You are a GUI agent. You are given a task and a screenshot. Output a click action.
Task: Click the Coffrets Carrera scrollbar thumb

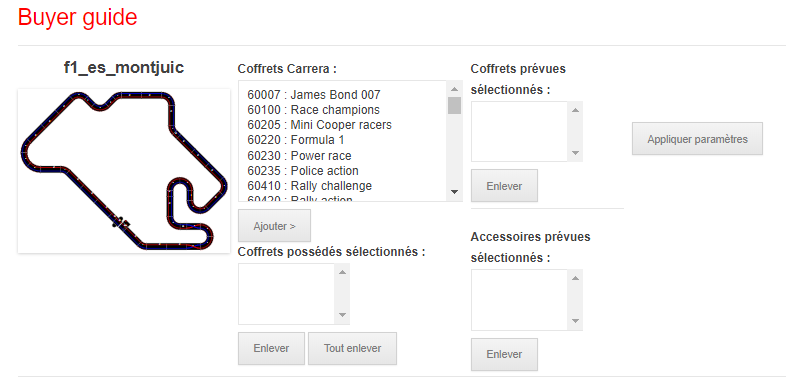(455, 106)
